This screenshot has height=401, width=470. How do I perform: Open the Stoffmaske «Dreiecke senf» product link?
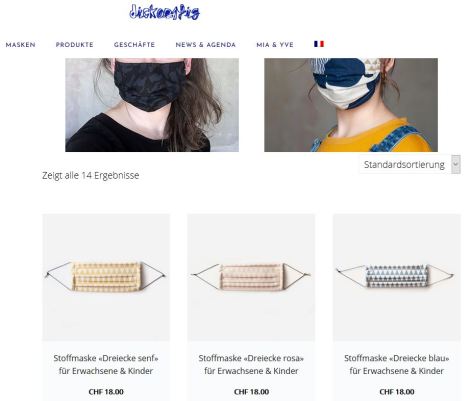tap(106, 364)
